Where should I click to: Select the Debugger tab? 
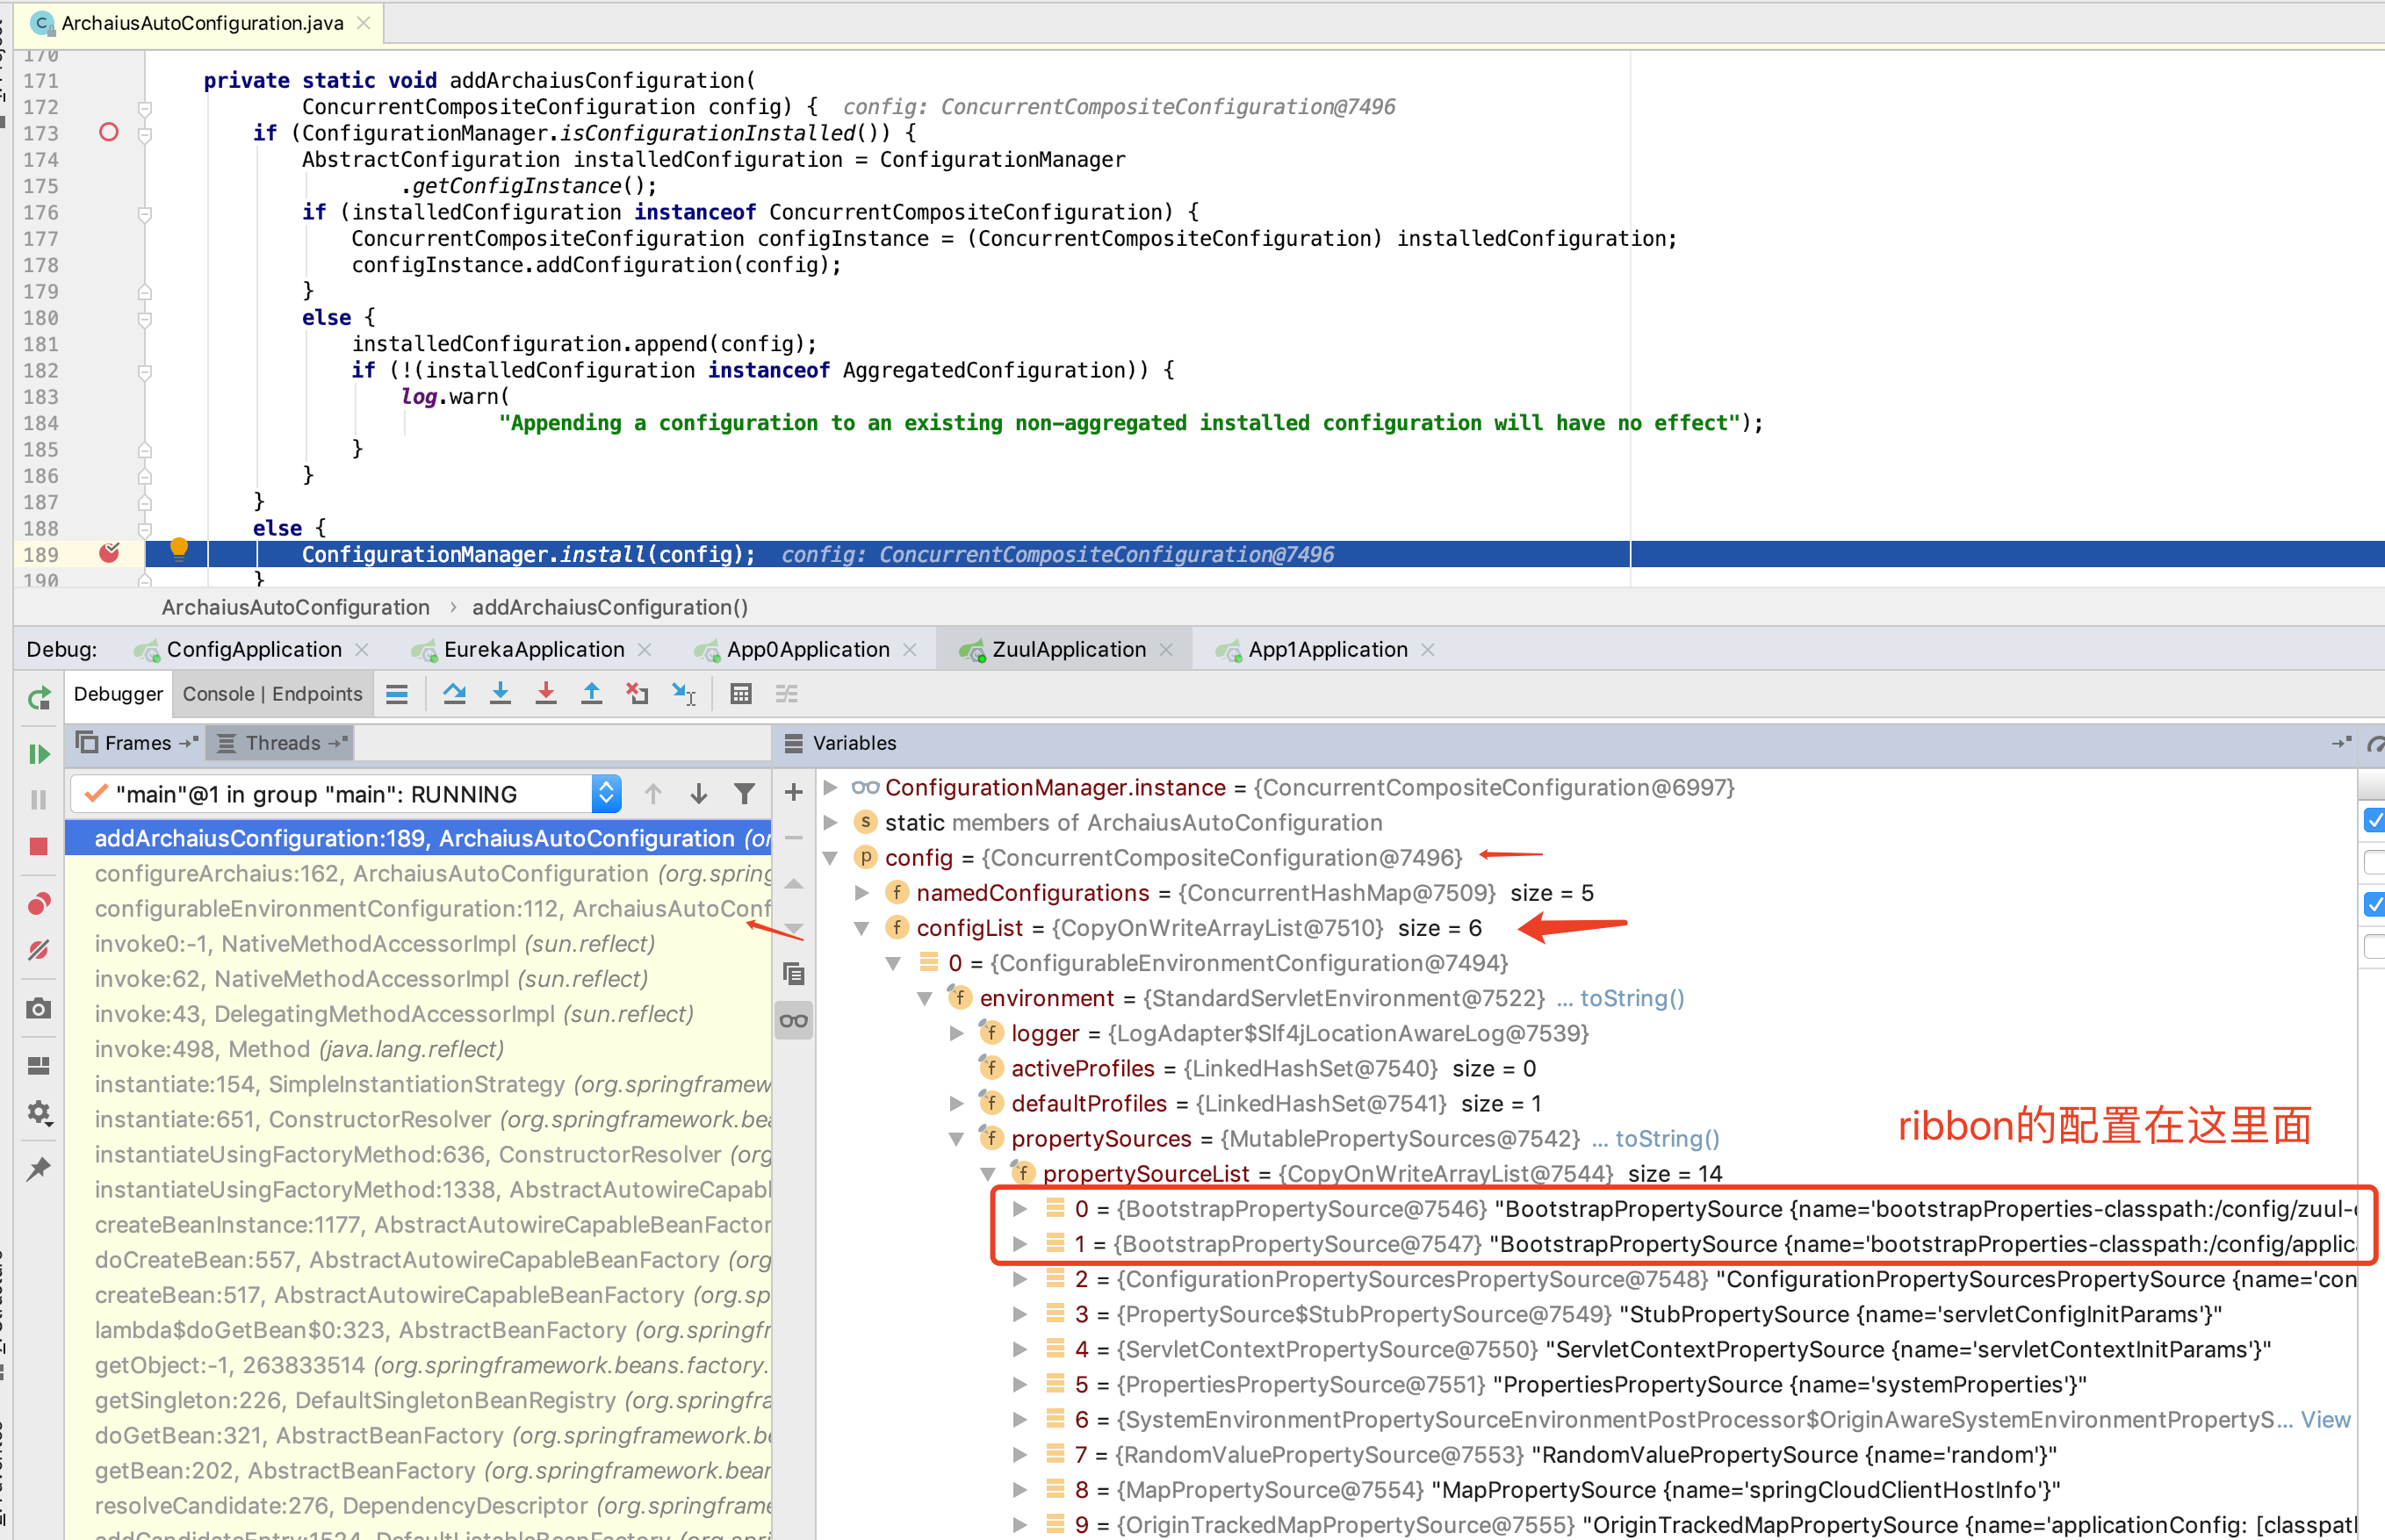[118, 694]
